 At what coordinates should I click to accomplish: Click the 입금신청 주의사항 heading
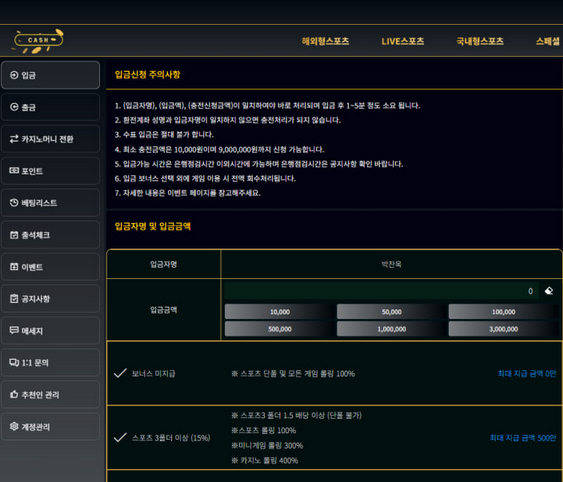[148, 75]
